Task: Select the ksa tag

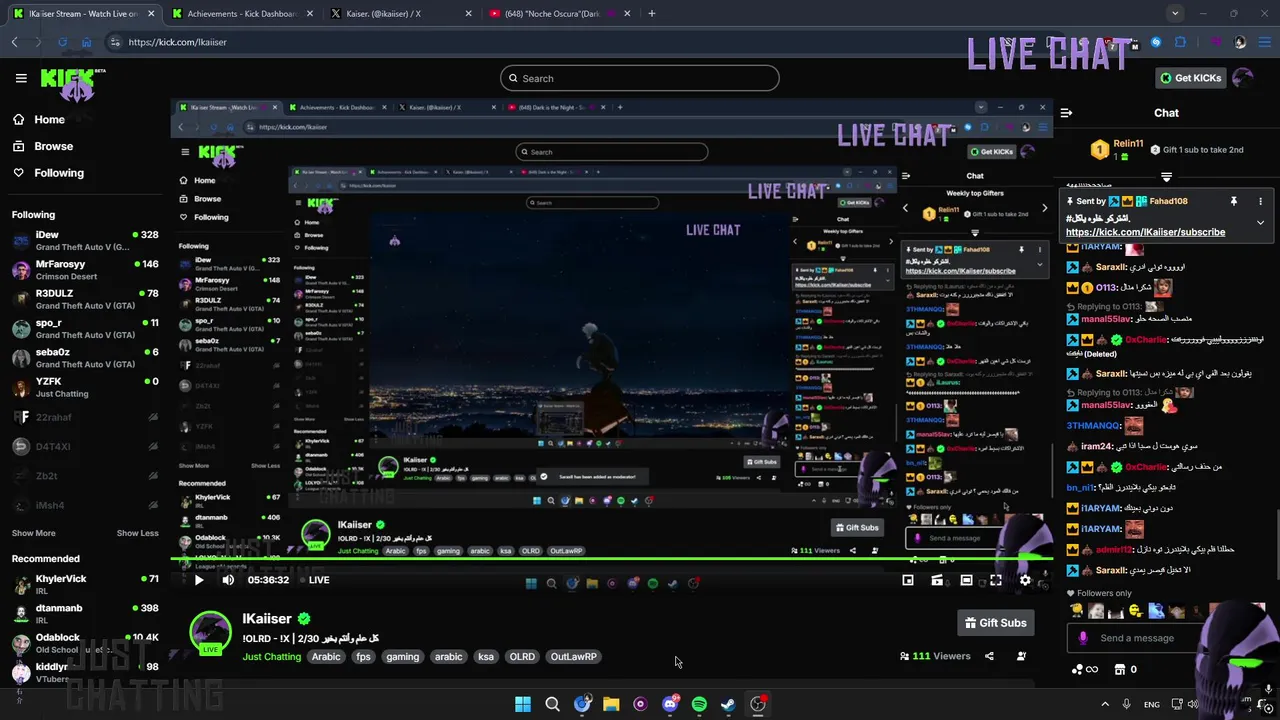Action: coord(486,657)
